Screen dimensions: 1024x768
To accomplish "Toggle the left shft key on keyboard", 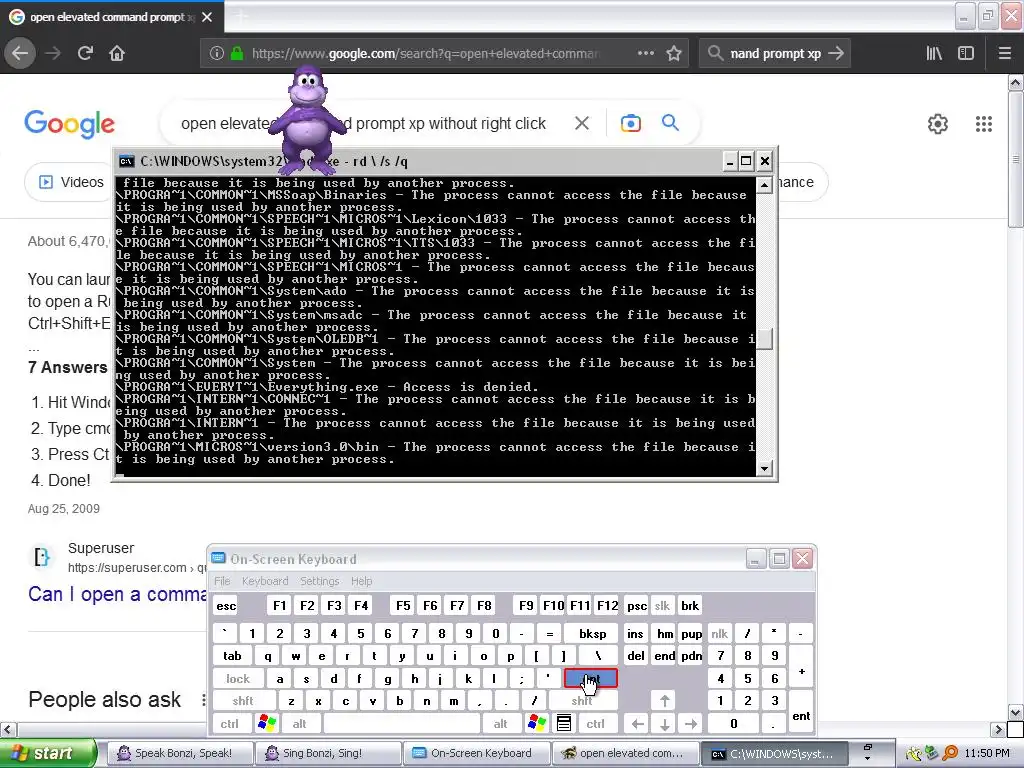I will tap(243, 701).
